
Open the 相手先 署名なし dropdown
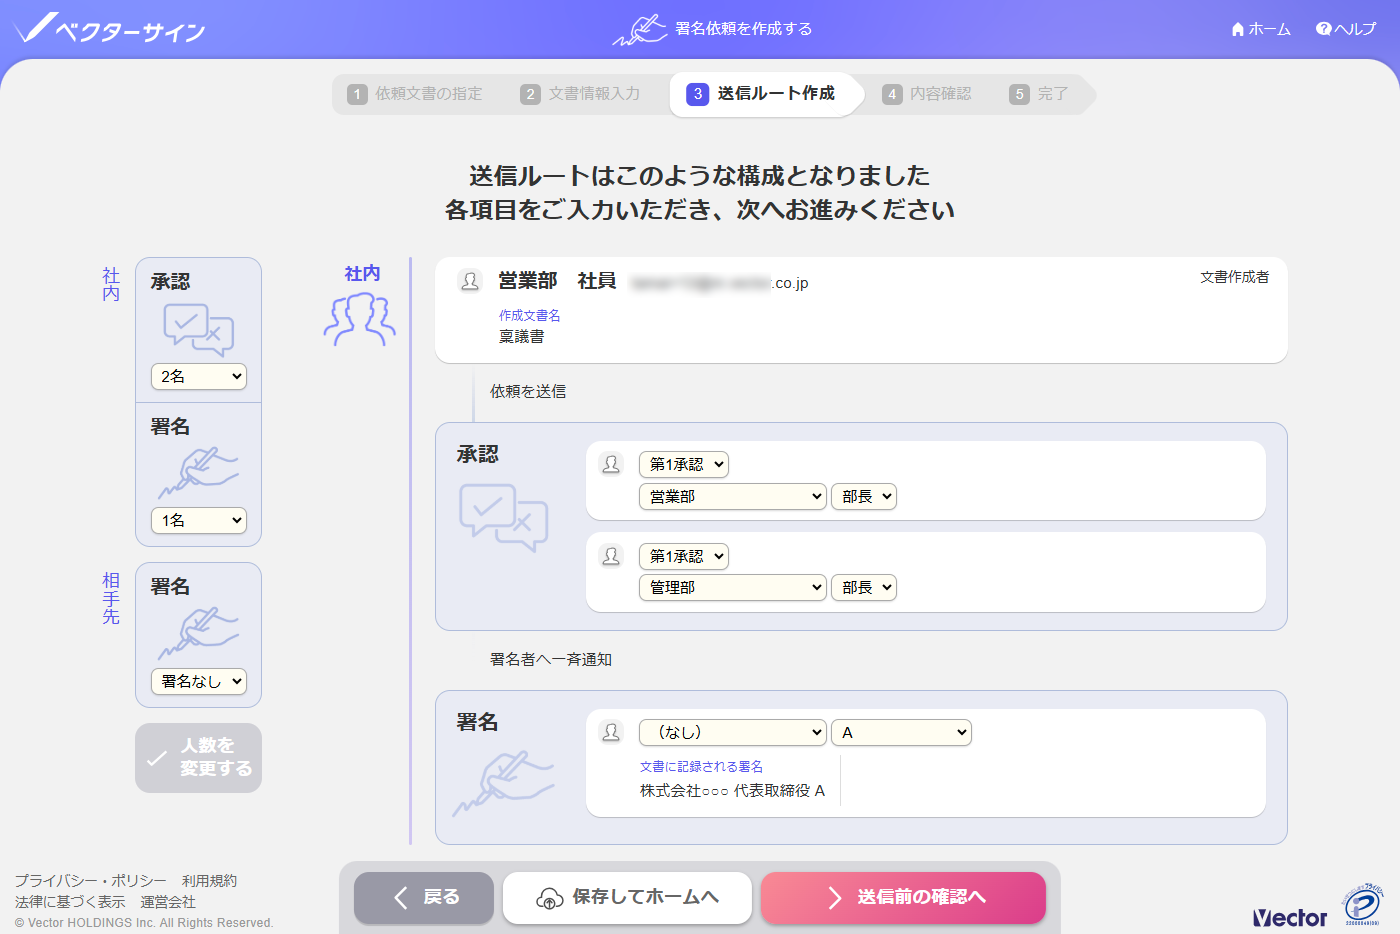[x=199, y=681]
